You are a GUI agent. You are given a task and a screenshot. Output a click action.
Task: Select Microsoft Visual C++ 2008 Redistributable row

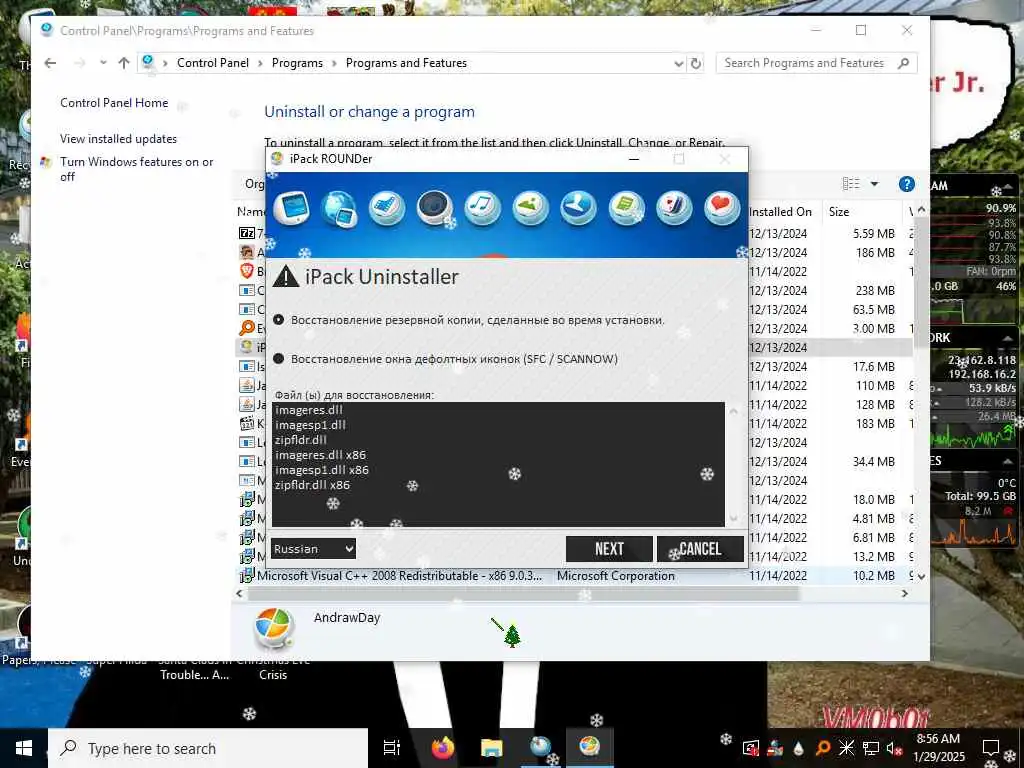click(x=575, y=576)
